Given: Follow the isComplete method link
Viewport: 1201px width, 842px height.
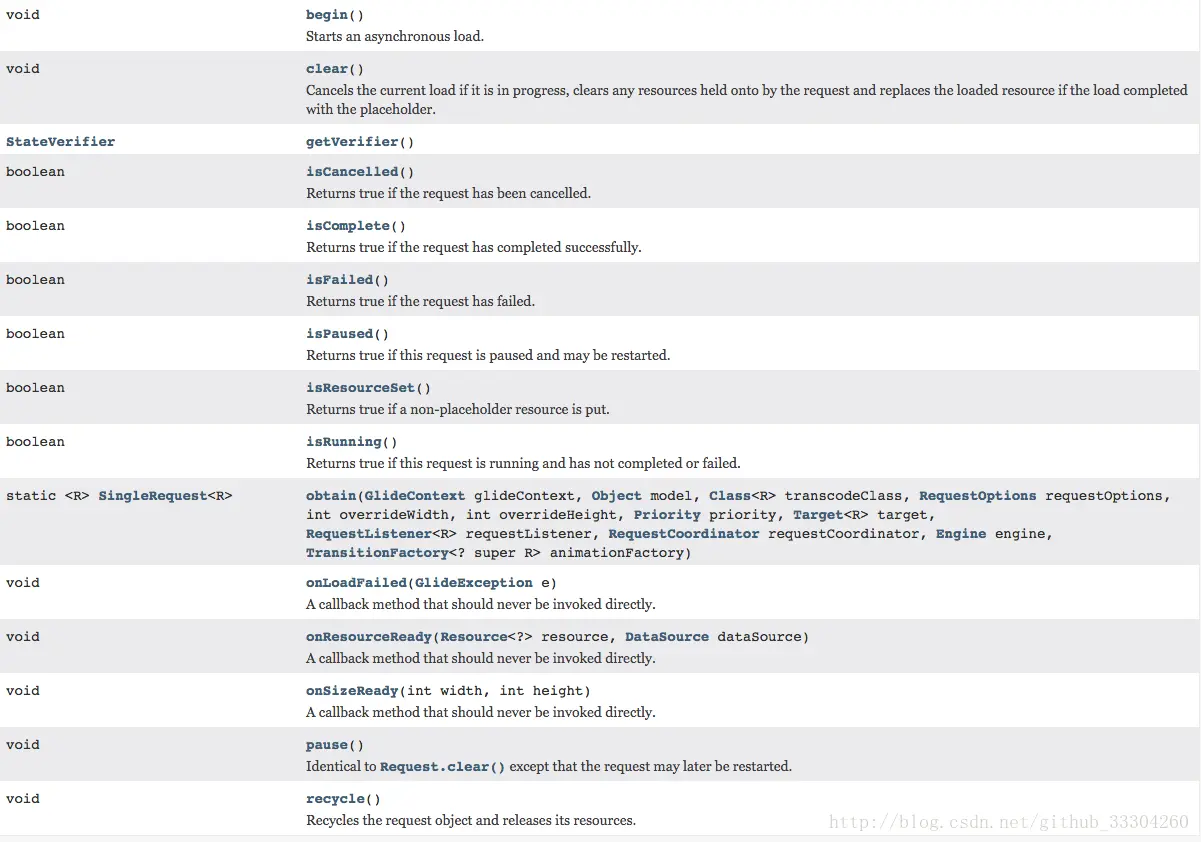Looking at the screenshot, I should pos(348,226).
